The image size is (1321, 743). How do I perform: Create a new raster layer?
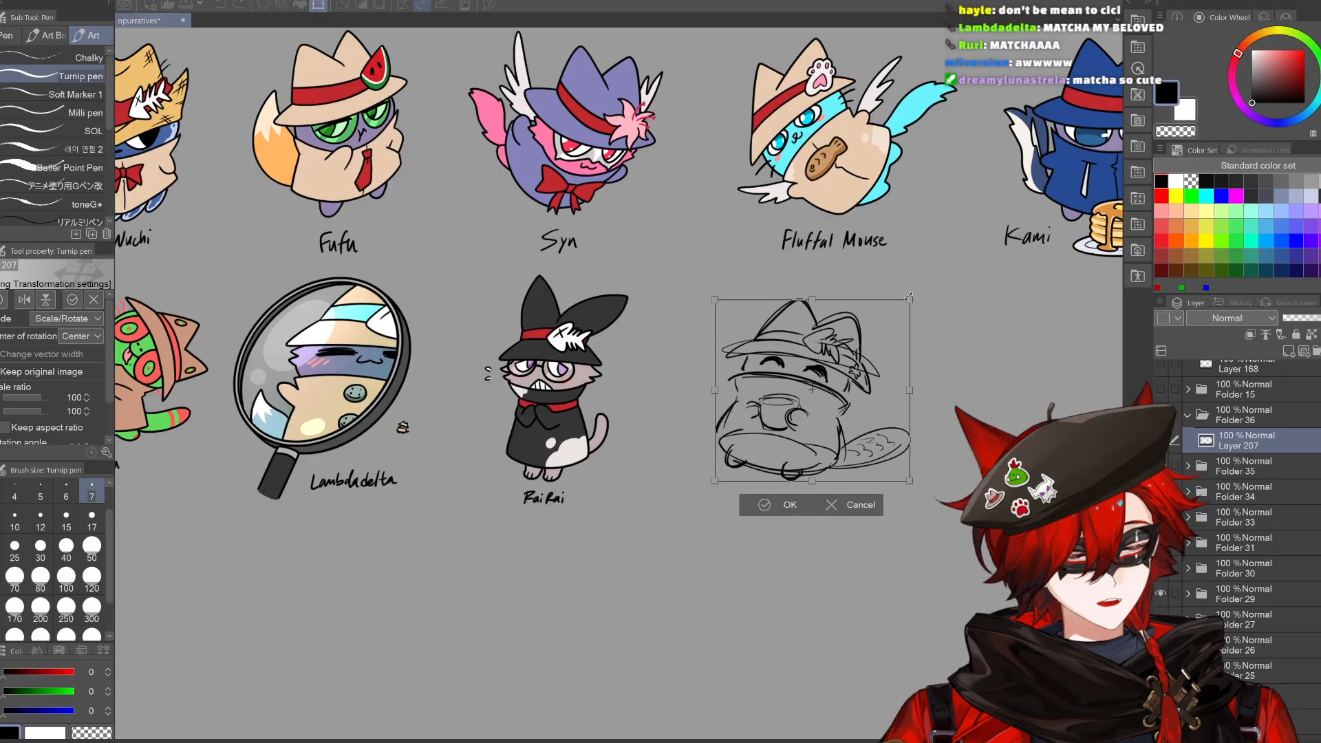pos(1290,351)
